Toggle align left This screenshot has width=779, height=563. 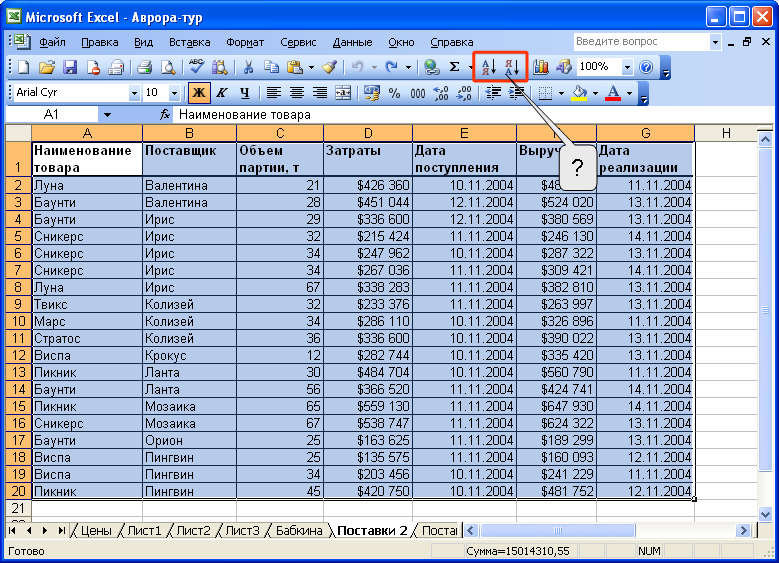pos(274,93)
